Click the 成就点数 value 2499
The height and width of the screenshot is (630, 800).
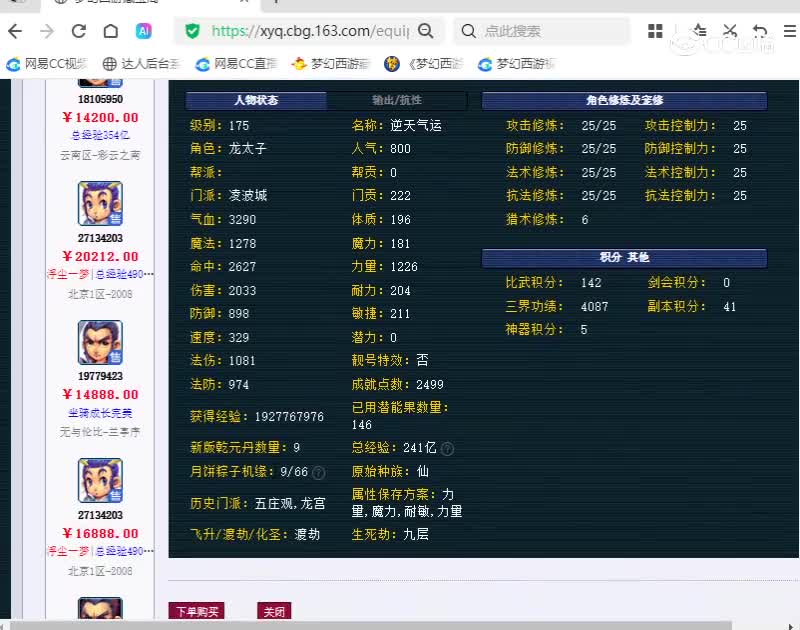point(430,385)
